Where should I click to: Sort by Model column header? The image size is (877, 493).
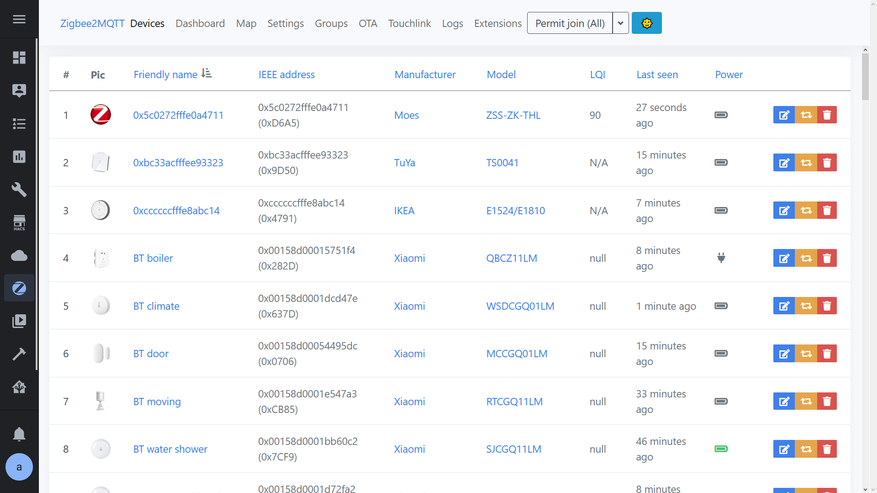point(501,74)
